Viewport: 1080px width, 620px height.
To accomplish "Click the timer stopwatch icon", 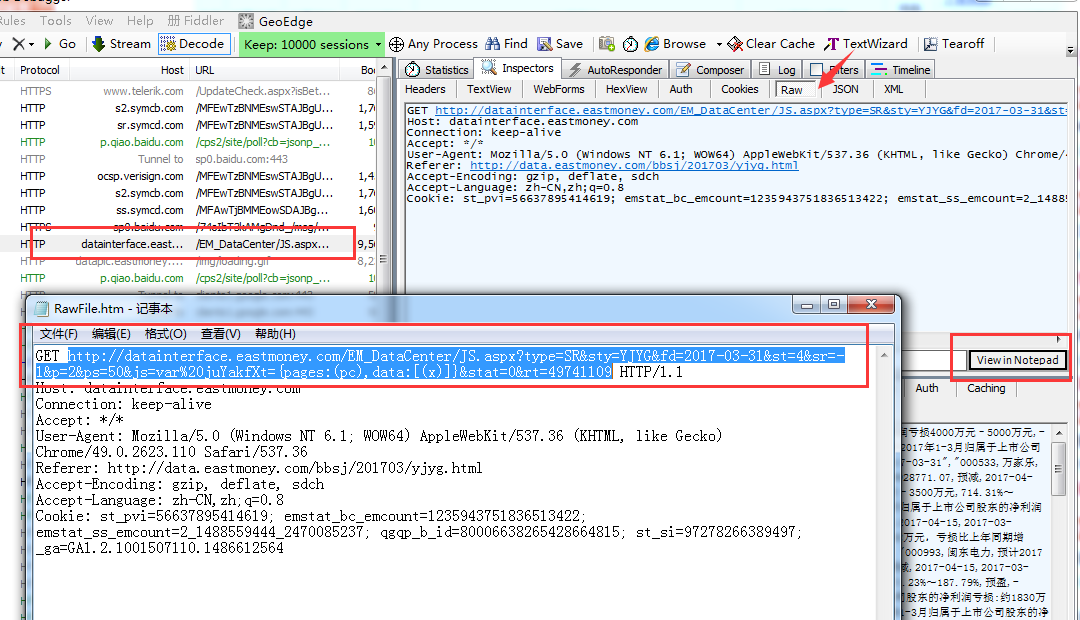I will (x=630, y=44).
